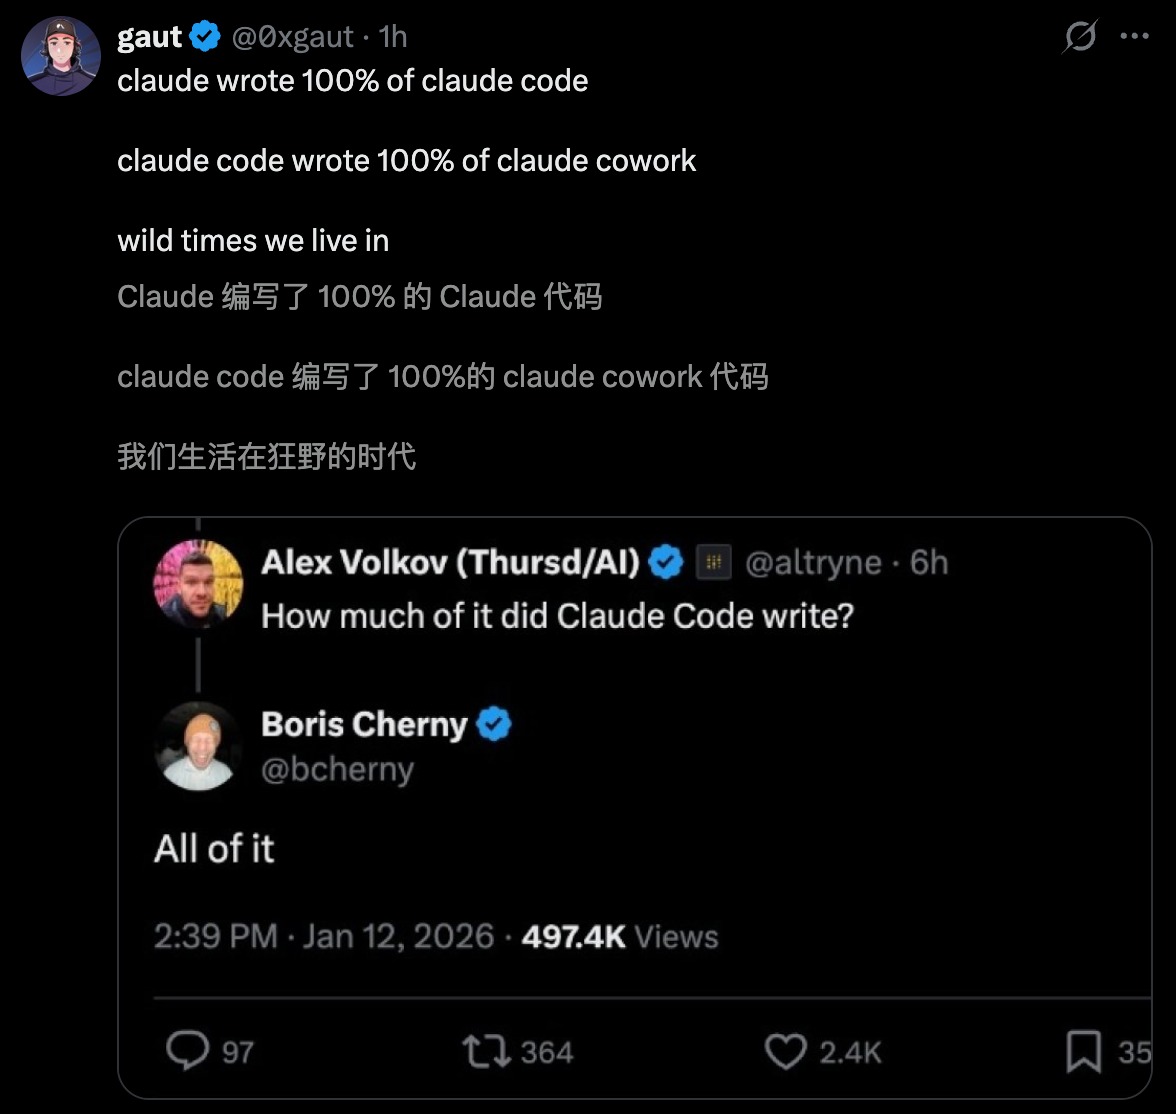Screen dimensions: 1176x1114
Task: Click Alex Volkov's profile picture
Action: coord(198,583)
